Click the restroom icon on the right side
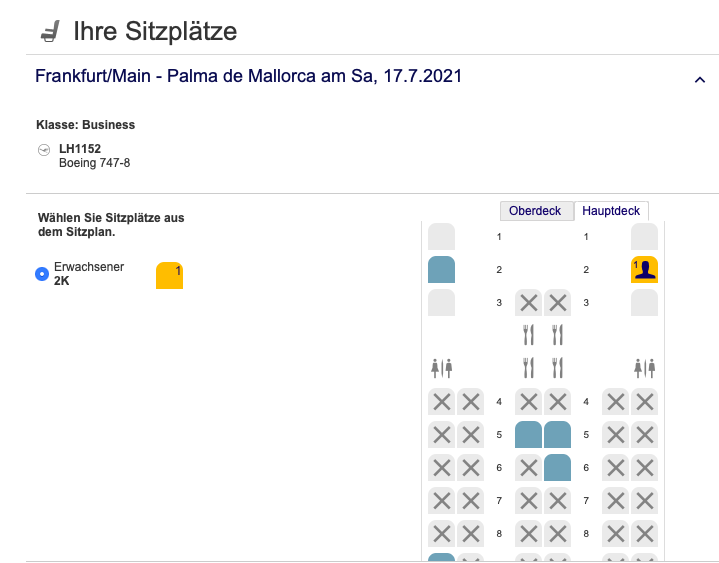The image size is (719, 563). click(x=644, y=367)
